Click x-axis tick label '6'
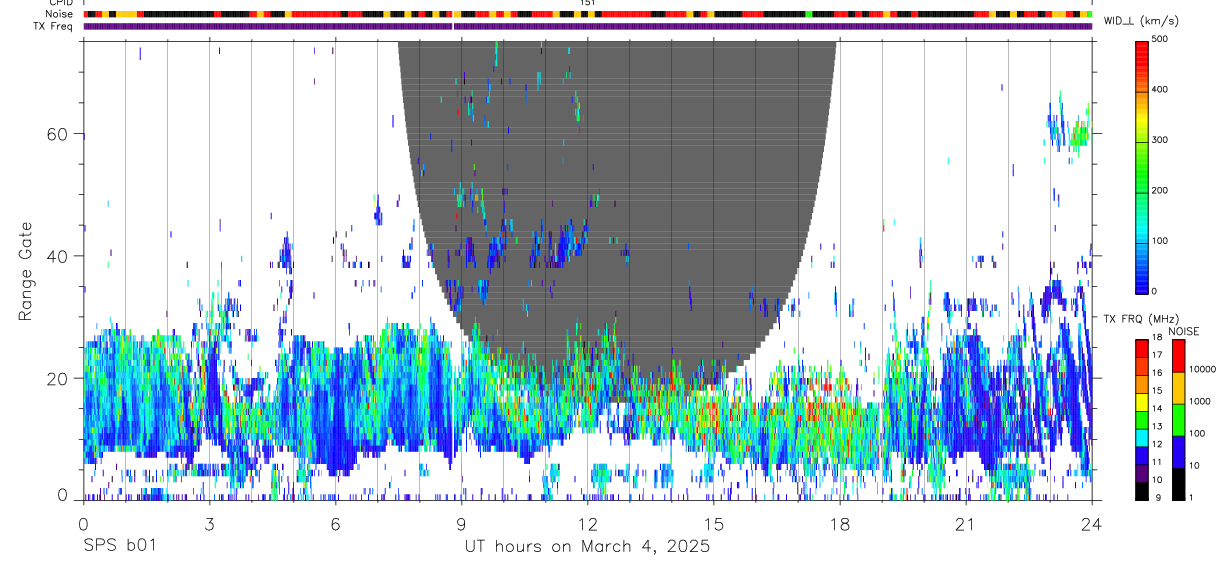This screenshot has width=1228, height=567. click(335, 523)
